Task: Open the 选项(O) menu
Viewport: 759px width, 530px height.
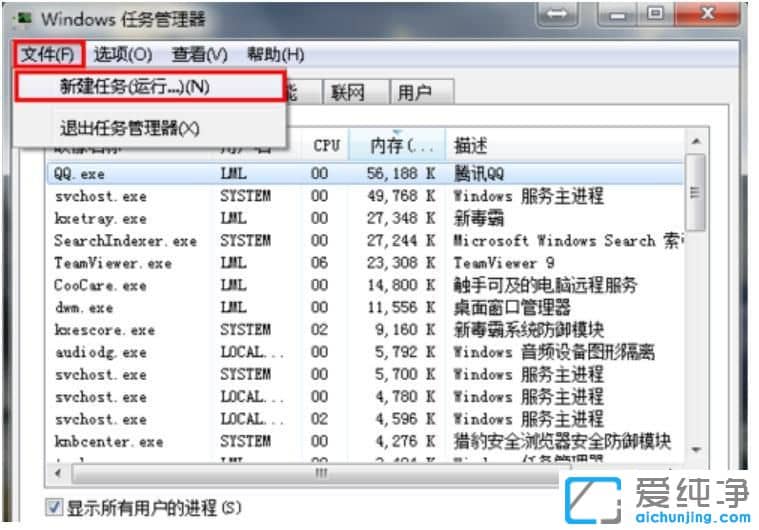Action: pos(123,54)
